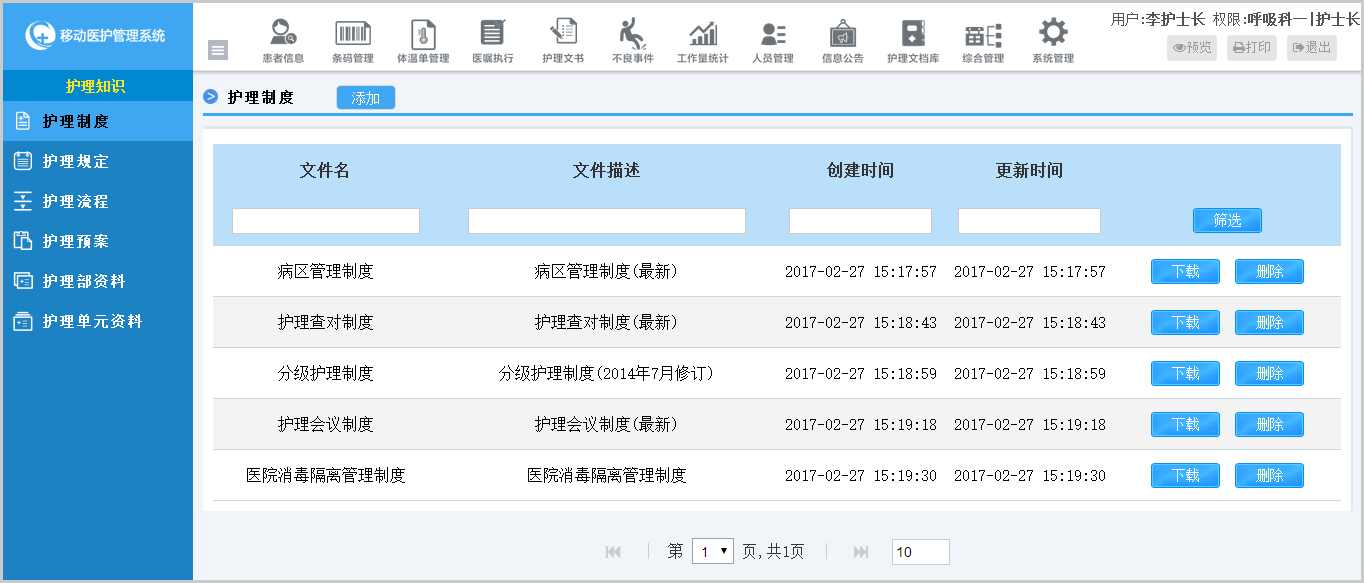
Task: Go to 护理单元资料 in sidebar
Action: (92, 321)
